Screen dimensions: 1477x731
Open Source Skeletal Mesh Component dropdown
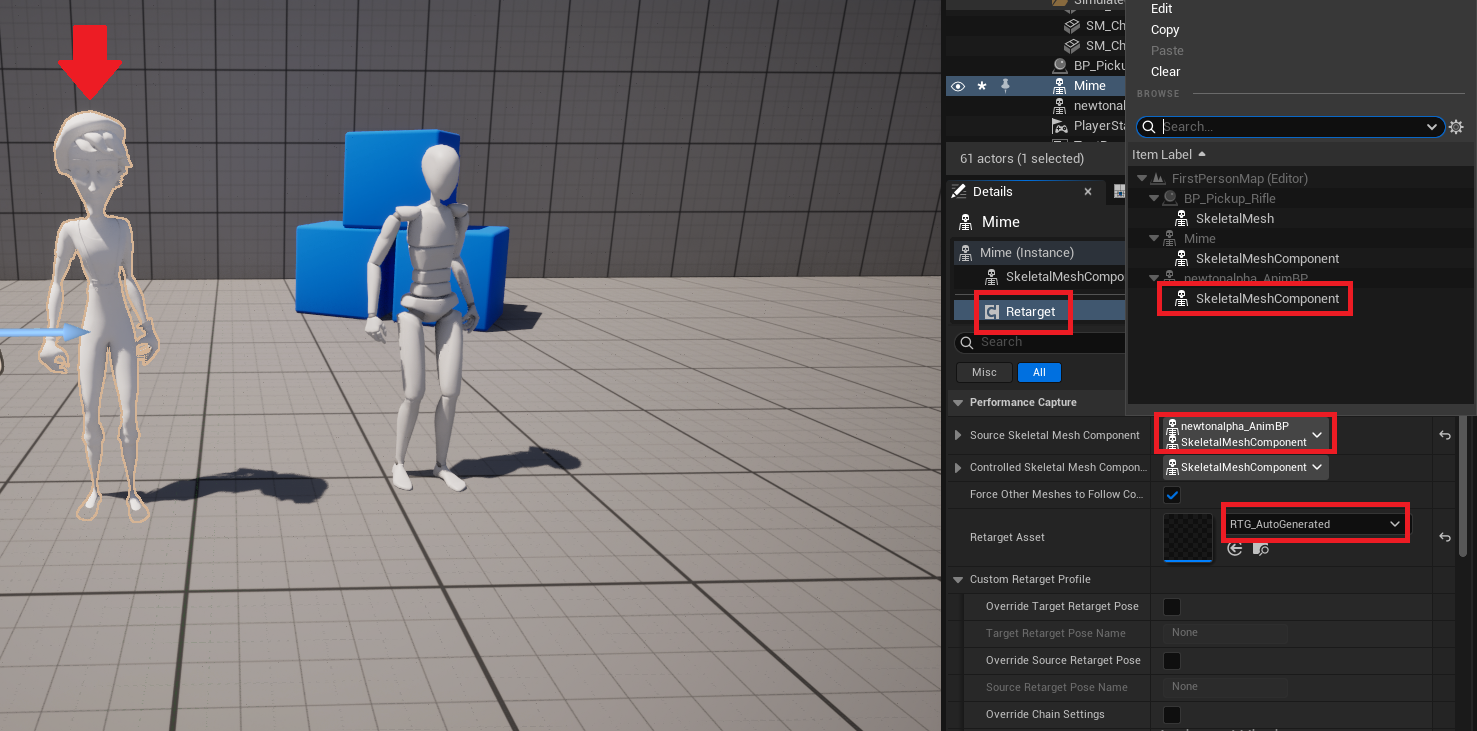[x=1246, y=434]
